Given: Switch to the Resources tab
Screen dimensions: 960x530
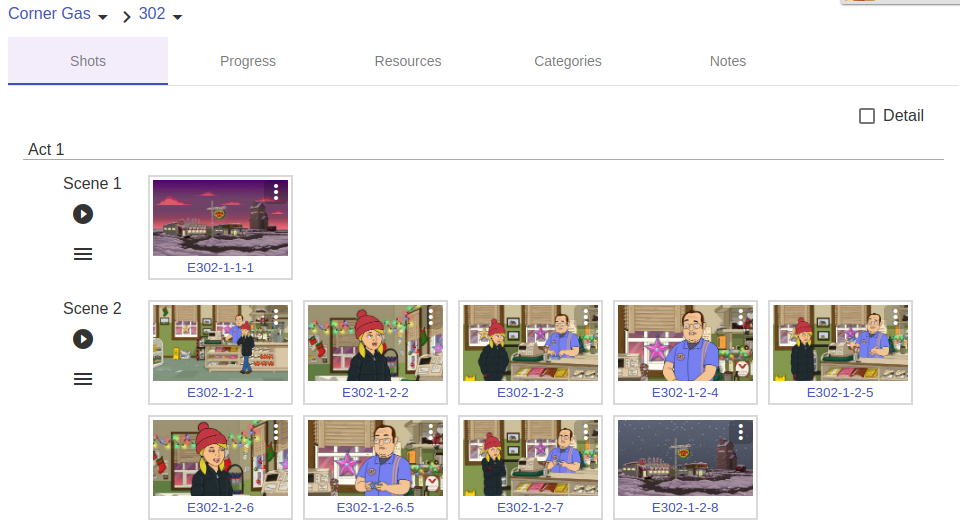Looking at the screenshot, I should pyautogui.click(x=408, y=61).
